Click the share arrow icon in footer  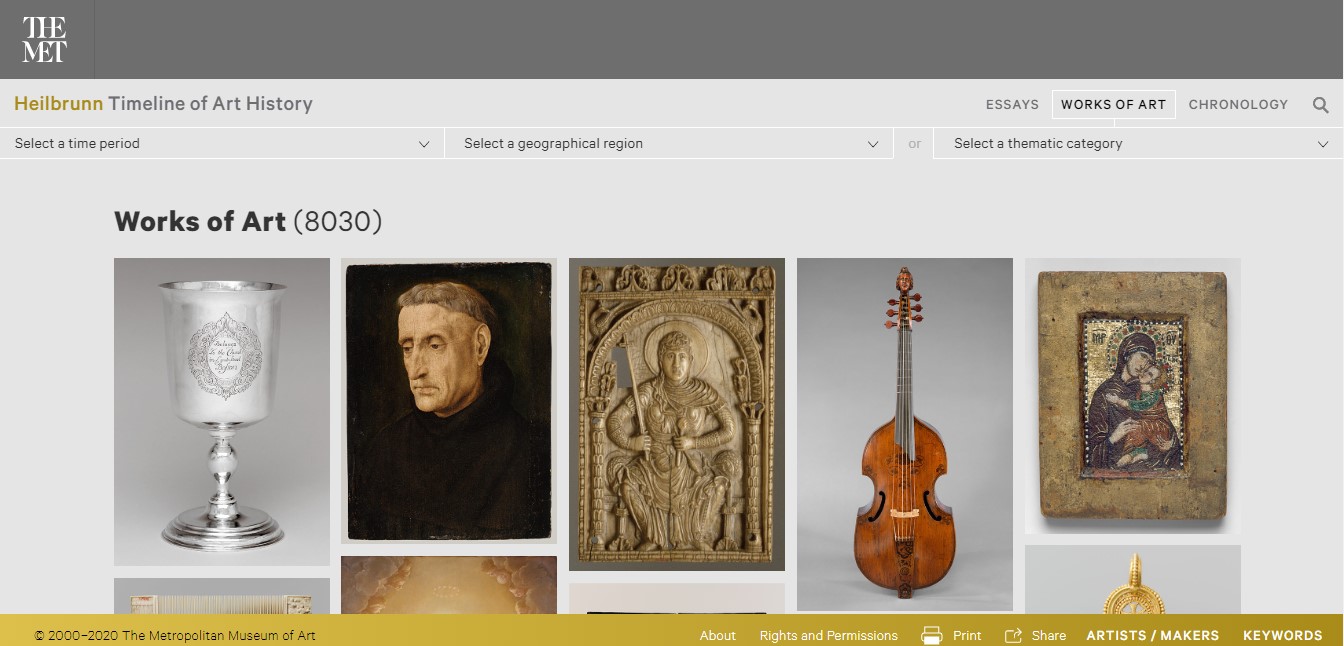[x=1013, y=635]
